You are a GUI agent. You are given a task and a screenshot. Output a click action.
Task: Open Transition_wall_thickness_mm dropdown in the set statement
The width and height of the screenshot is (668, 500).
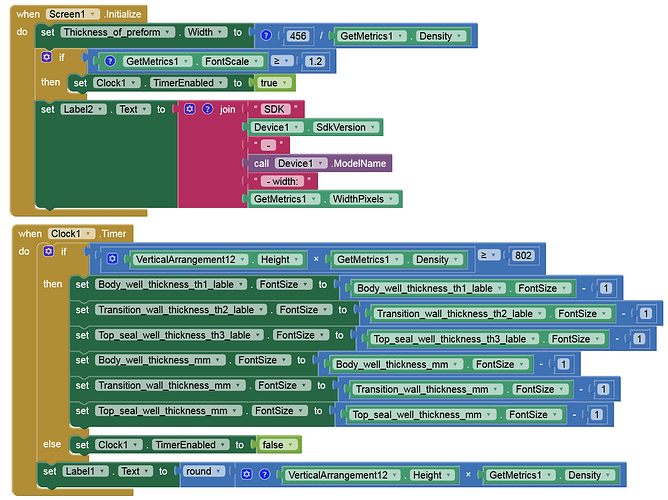click(170, 385)
